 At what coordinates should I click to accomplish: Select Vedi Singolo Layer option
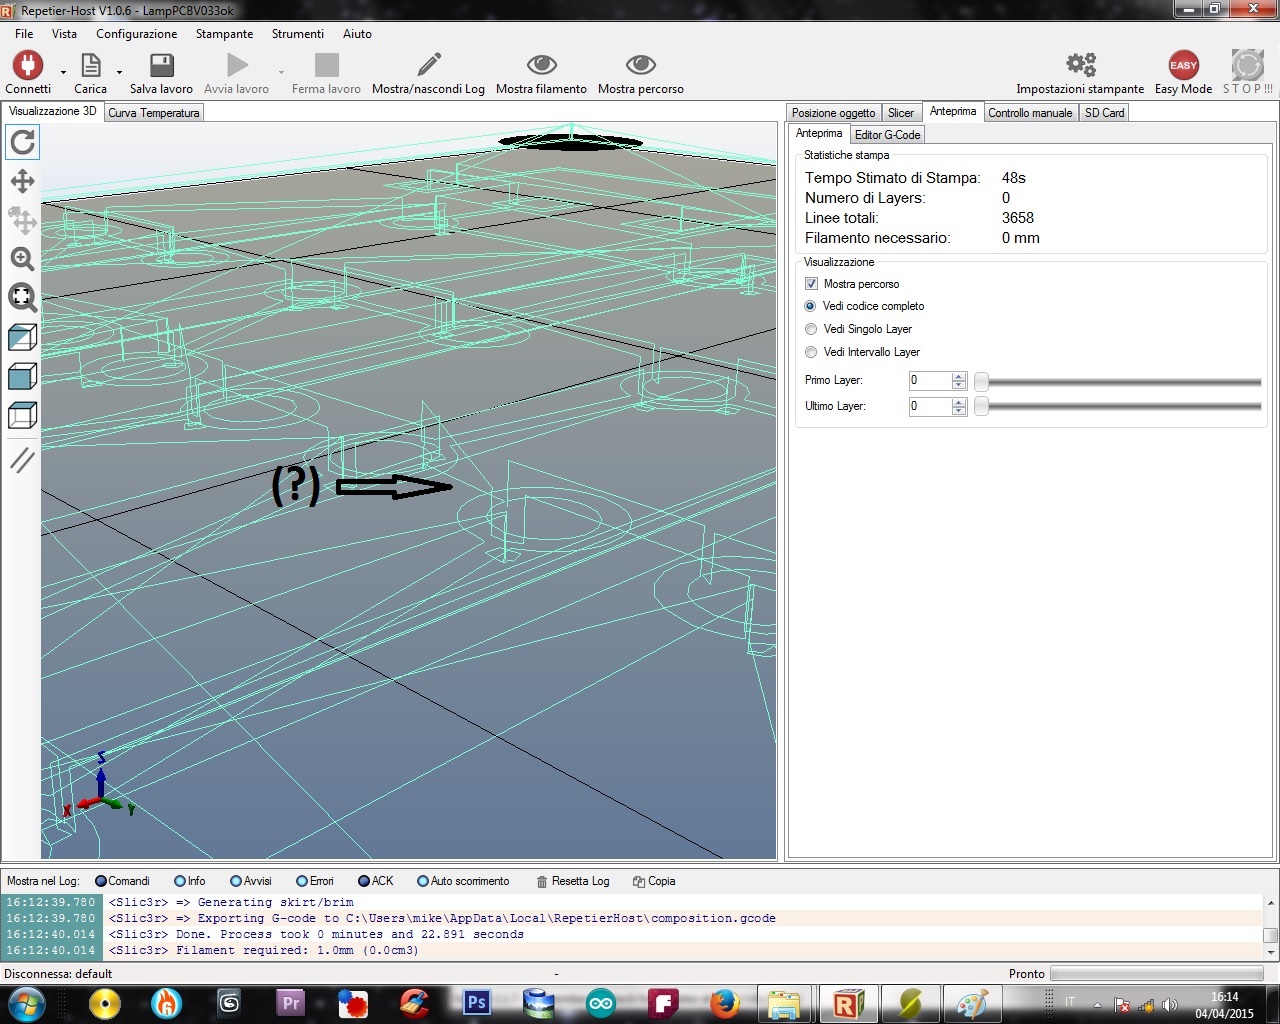[x=811, y=329]
